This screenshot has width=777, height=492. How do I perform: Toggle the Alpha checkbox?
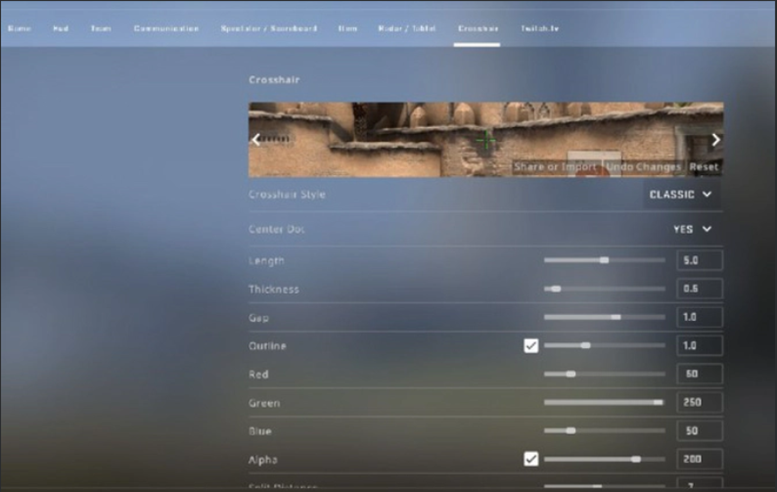coord(531,459)
